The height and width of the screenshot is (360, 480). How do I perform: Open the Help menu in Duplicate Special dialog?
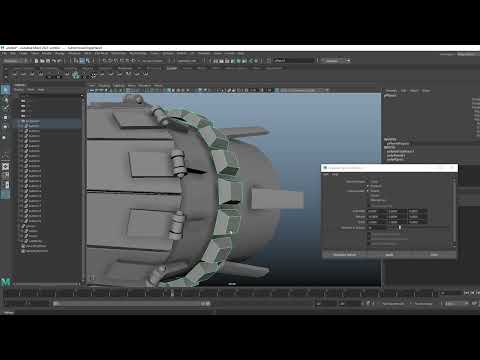point(335,174)
